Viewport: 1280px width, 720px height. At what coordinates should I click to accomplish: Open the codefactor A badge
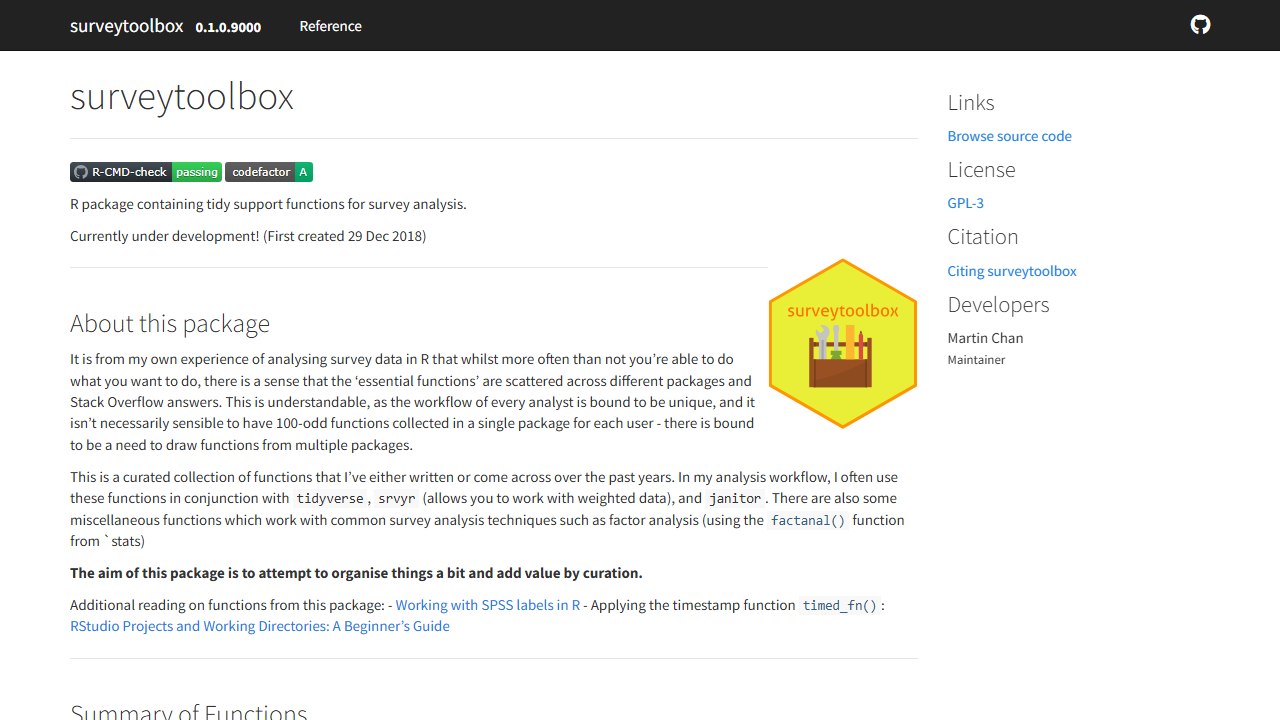[x=269, y=172]
